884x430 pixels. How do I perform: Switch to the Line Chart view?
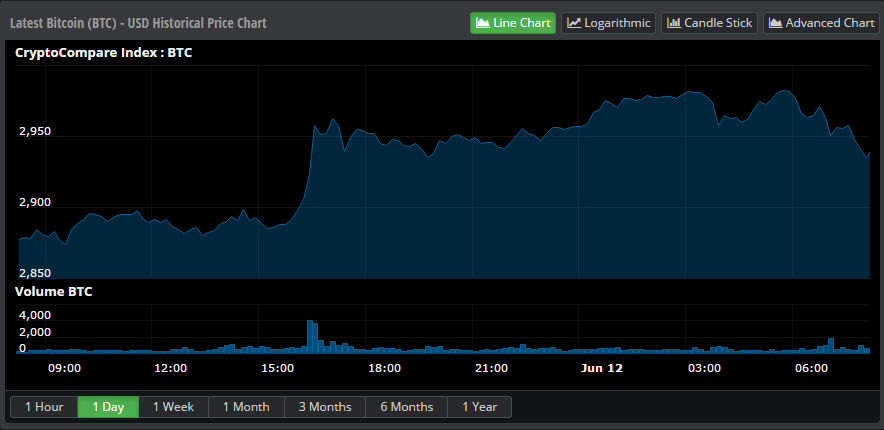[512, 22]
